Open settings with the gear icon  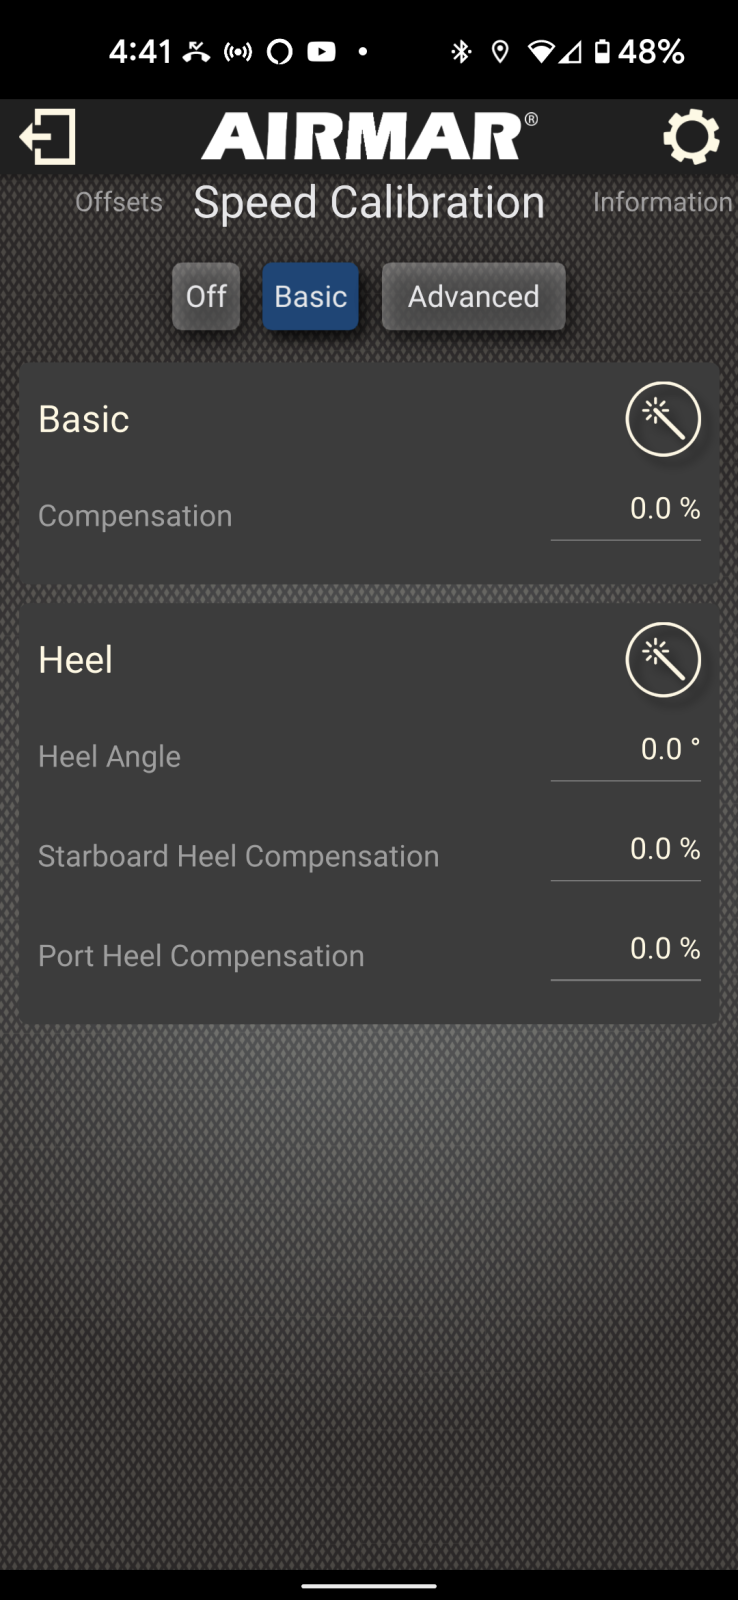click(691, 137)
